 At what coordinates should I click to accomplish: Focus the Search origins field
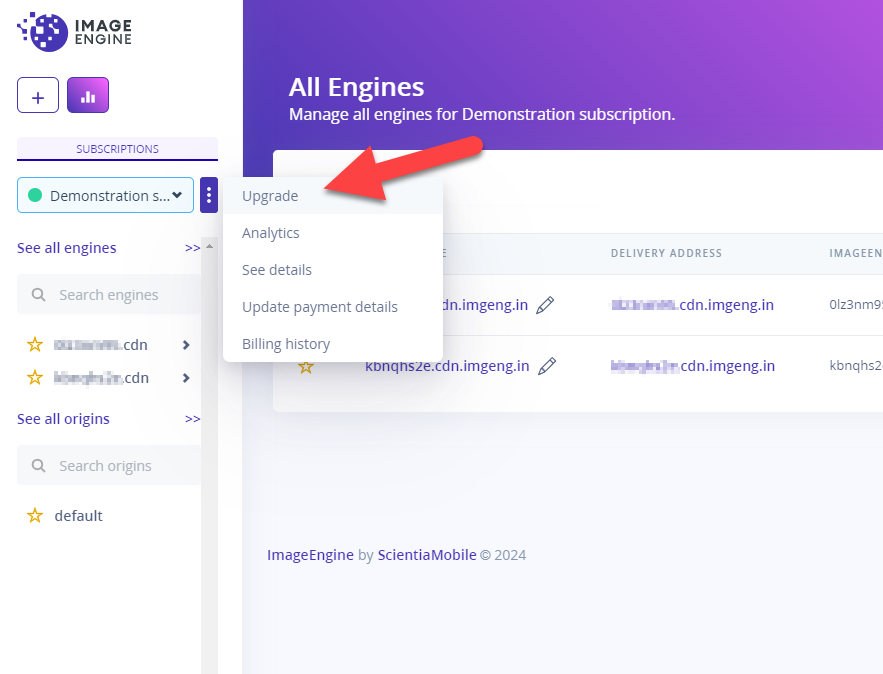109,466
